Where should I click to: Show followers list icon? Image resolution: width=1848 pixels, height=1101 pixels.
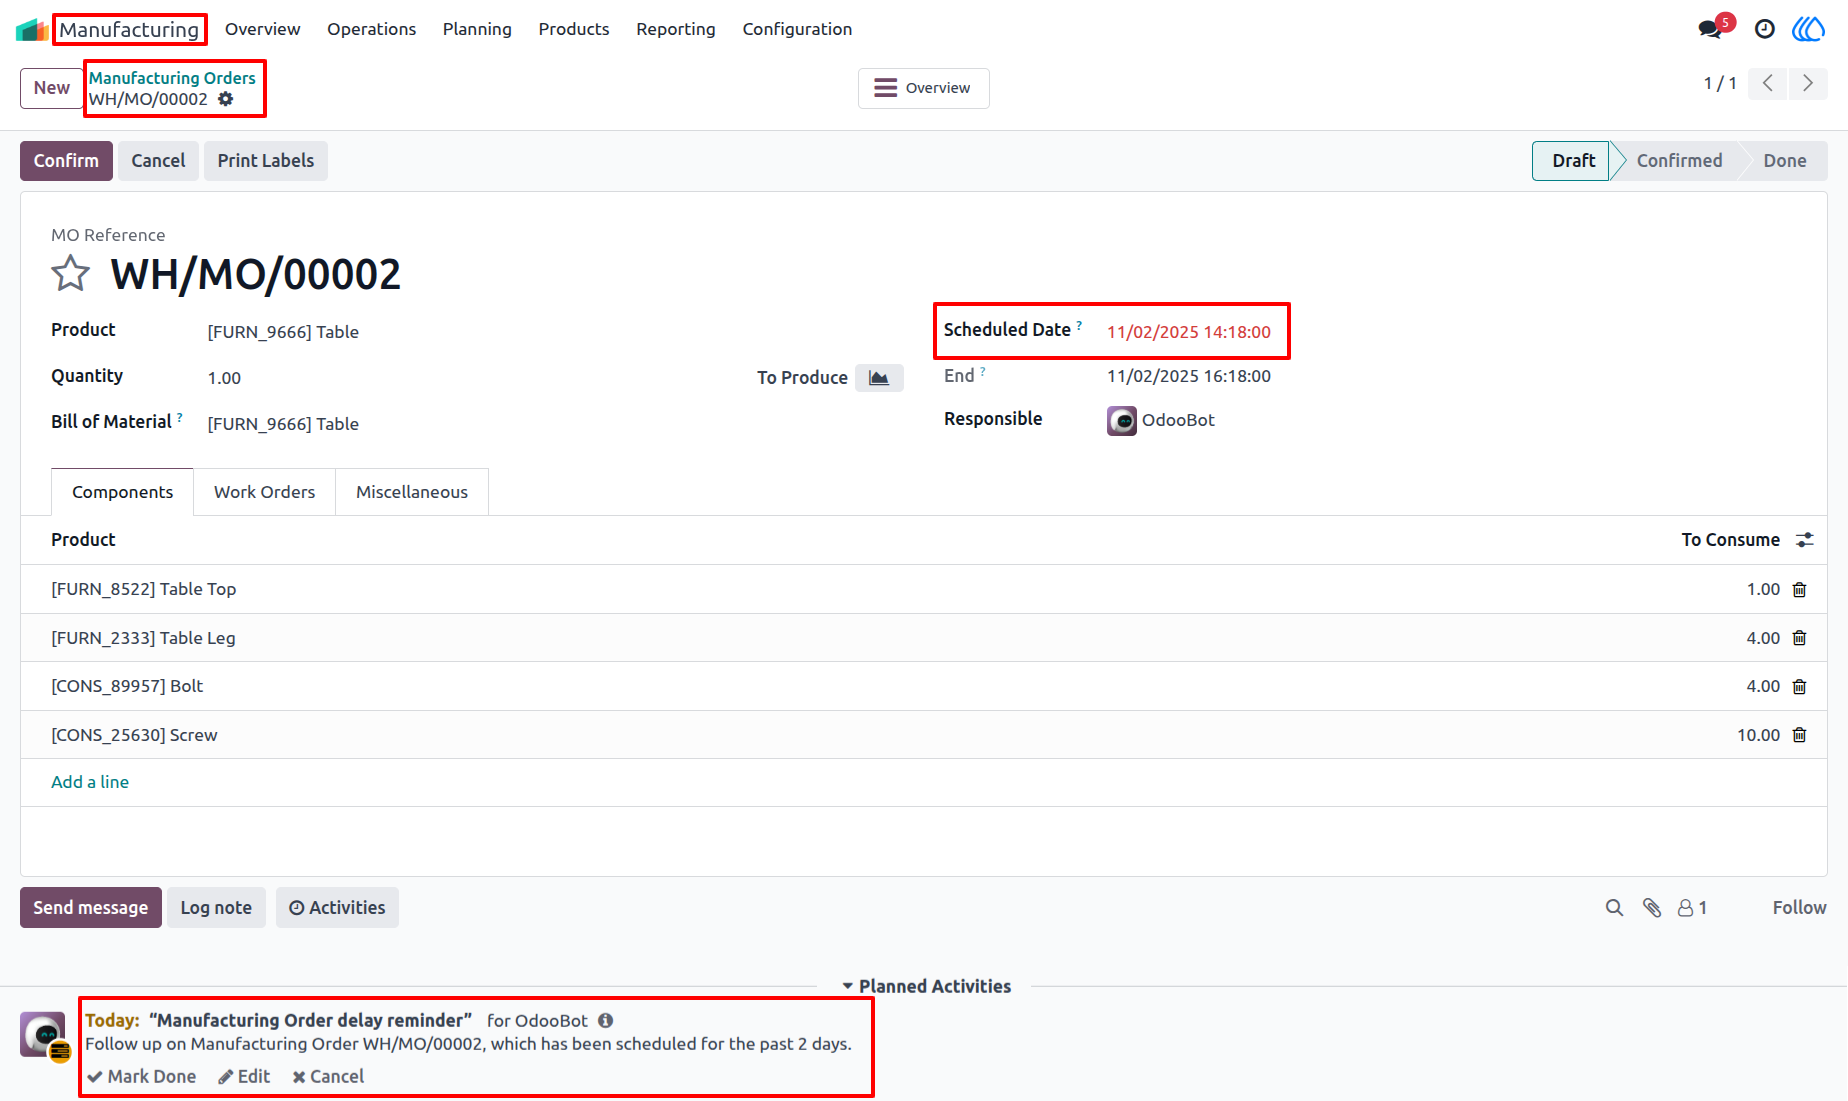point(1692,908)
